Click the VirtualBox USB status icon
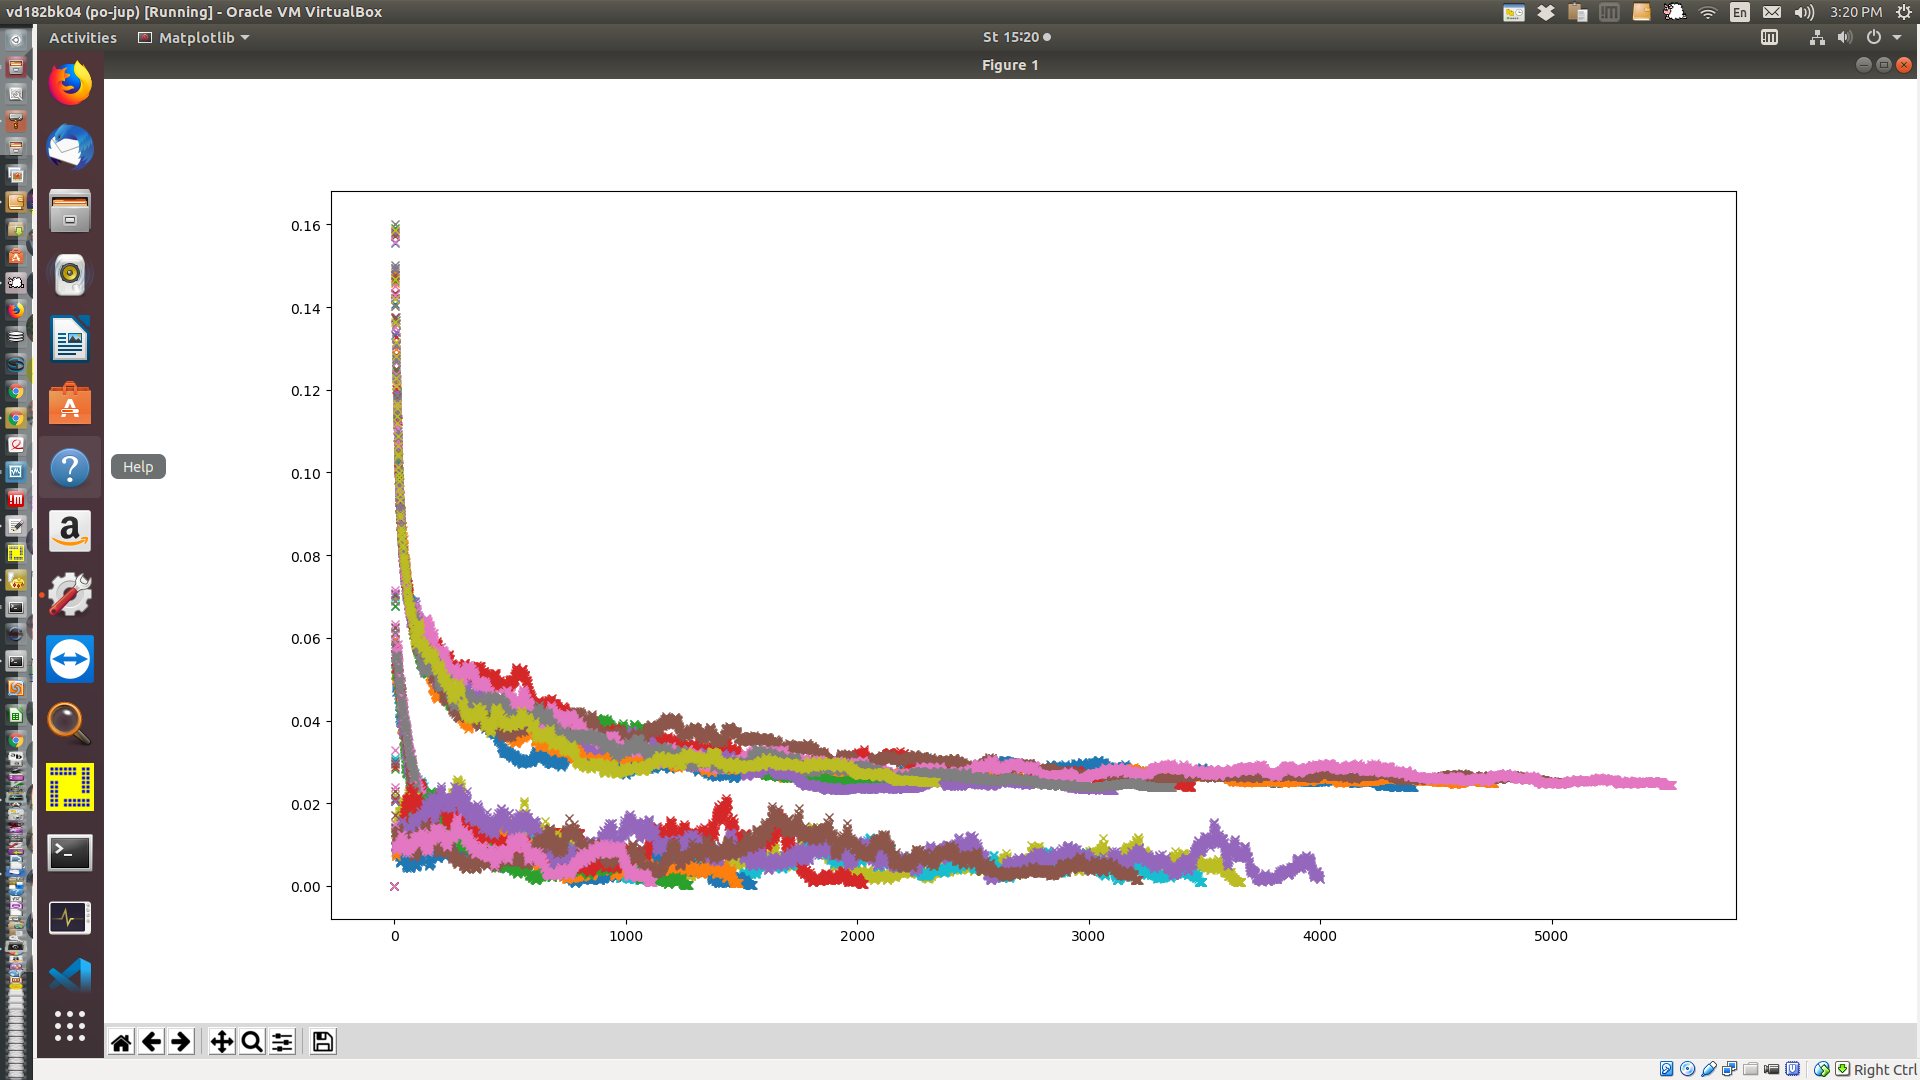 click(1708, 1069)
